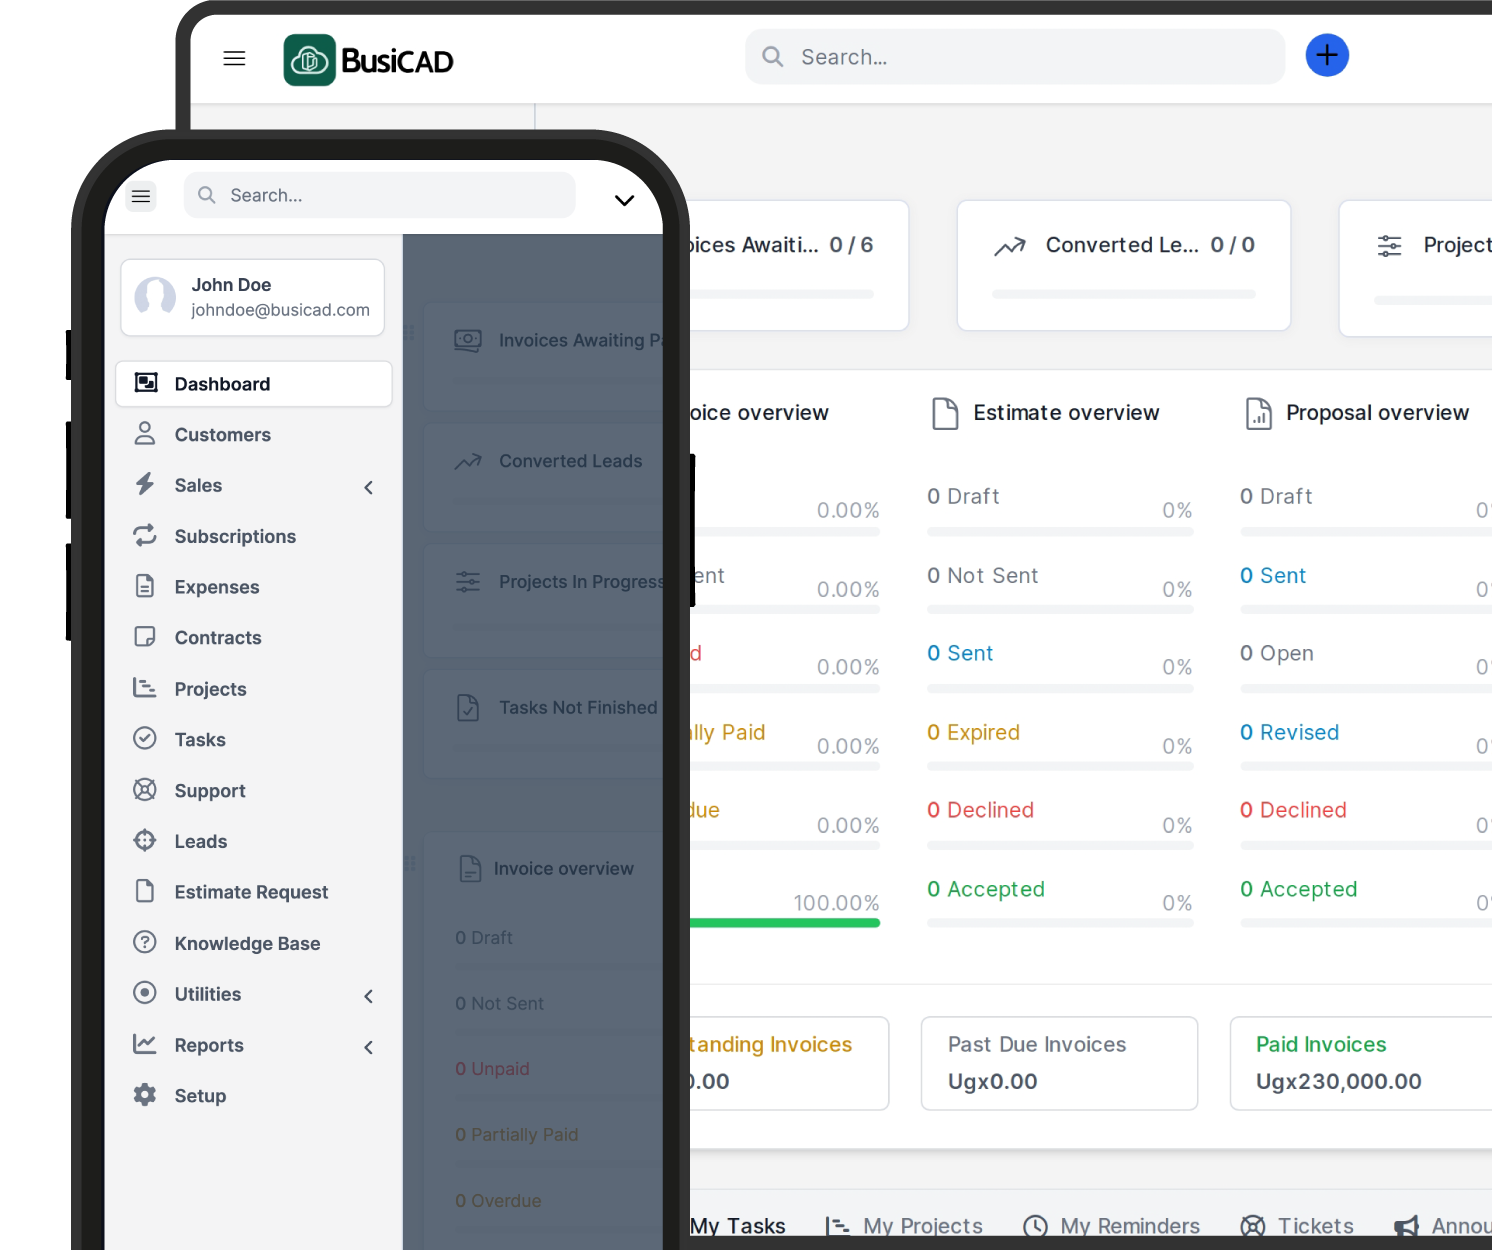Click the Contracts note icon

pos(145,637)
